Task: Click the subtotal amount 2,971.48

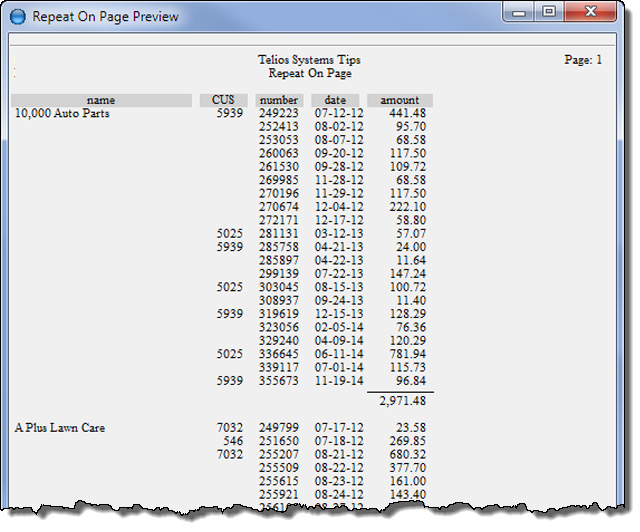Action: click(x=402, y=402)
